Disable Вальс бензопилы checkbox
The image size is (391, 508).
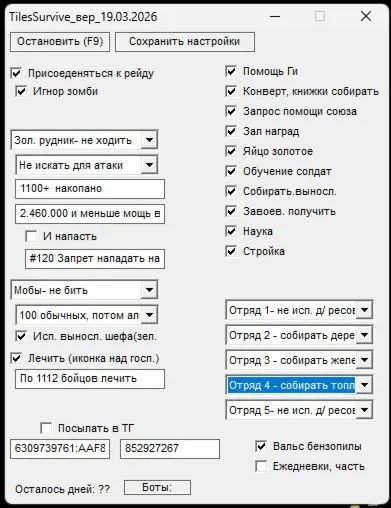pos(261,446)
